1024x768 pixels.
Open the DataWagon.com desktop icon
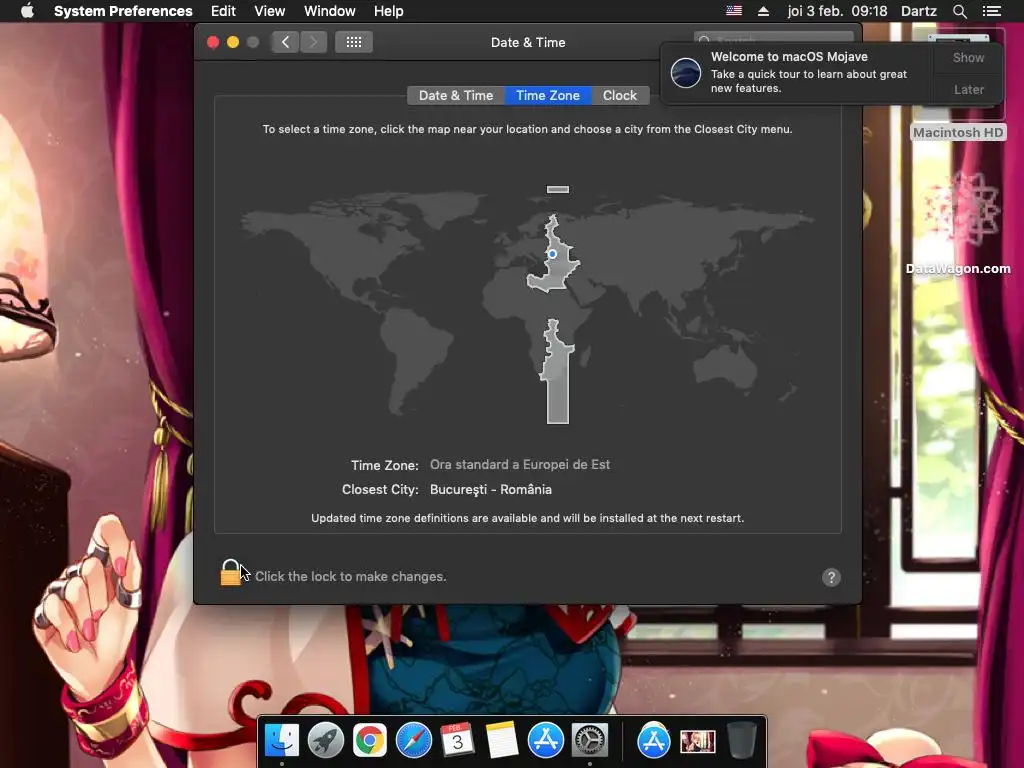click(958, 223)
